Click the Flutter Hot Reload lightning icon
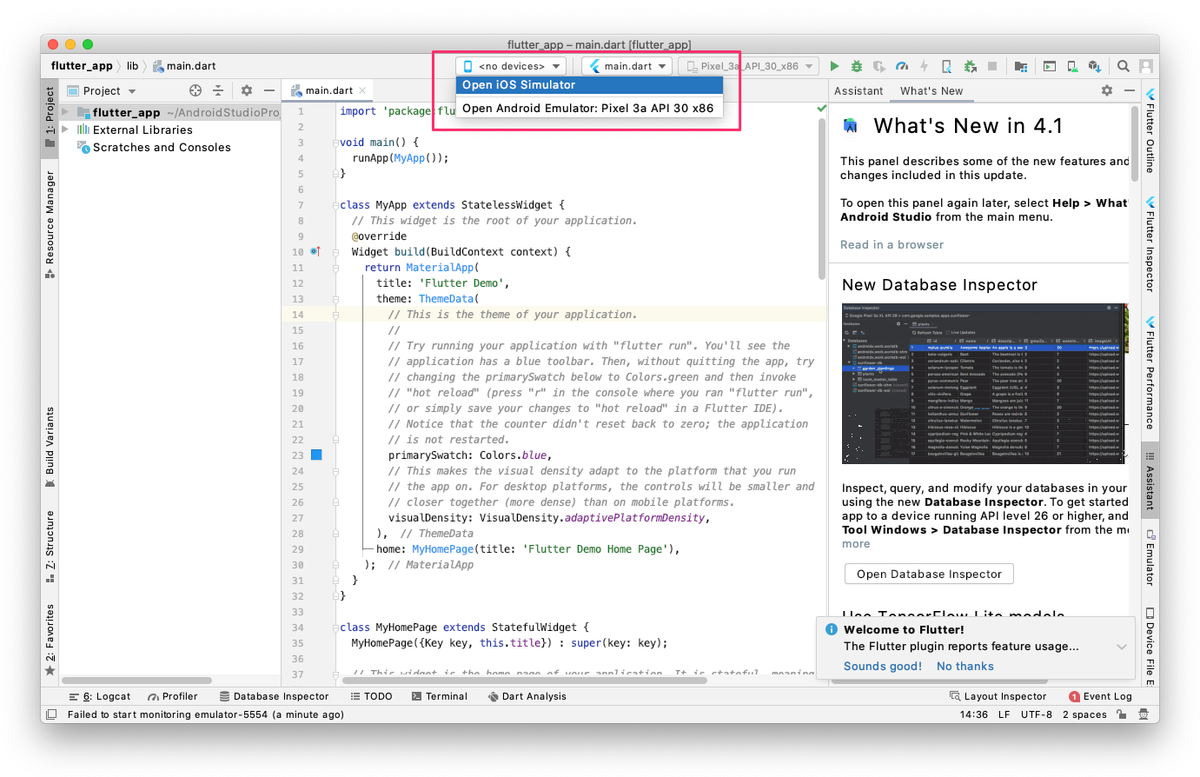The height and width of the screenshot is (777, 1200). click(924, 66)
